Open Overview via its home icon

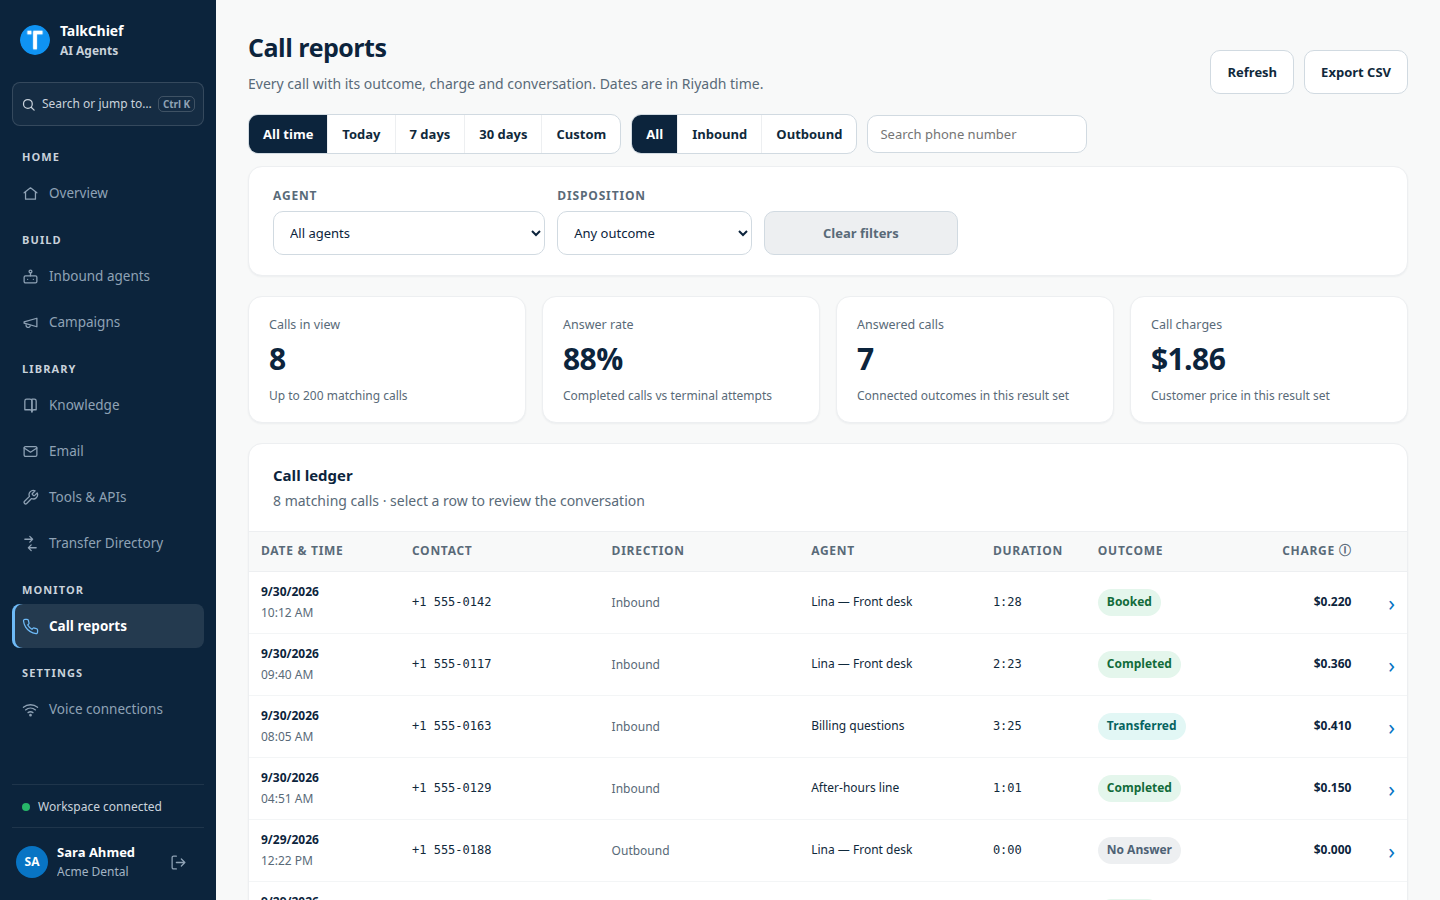click(x=31, y=193)
